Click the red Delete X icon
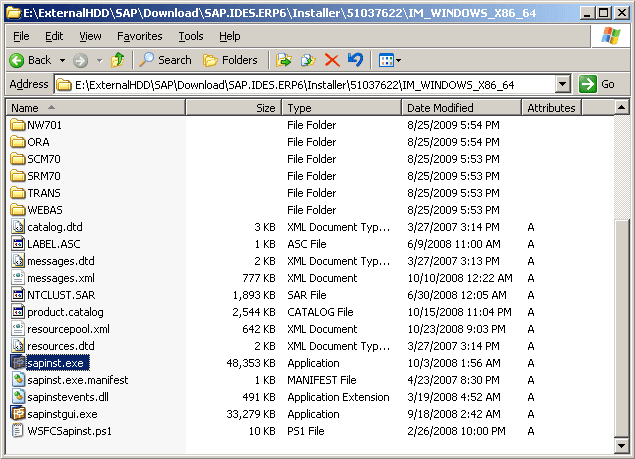Image resolution: width=635 pixels, height=459 pixels. [332, 60]
